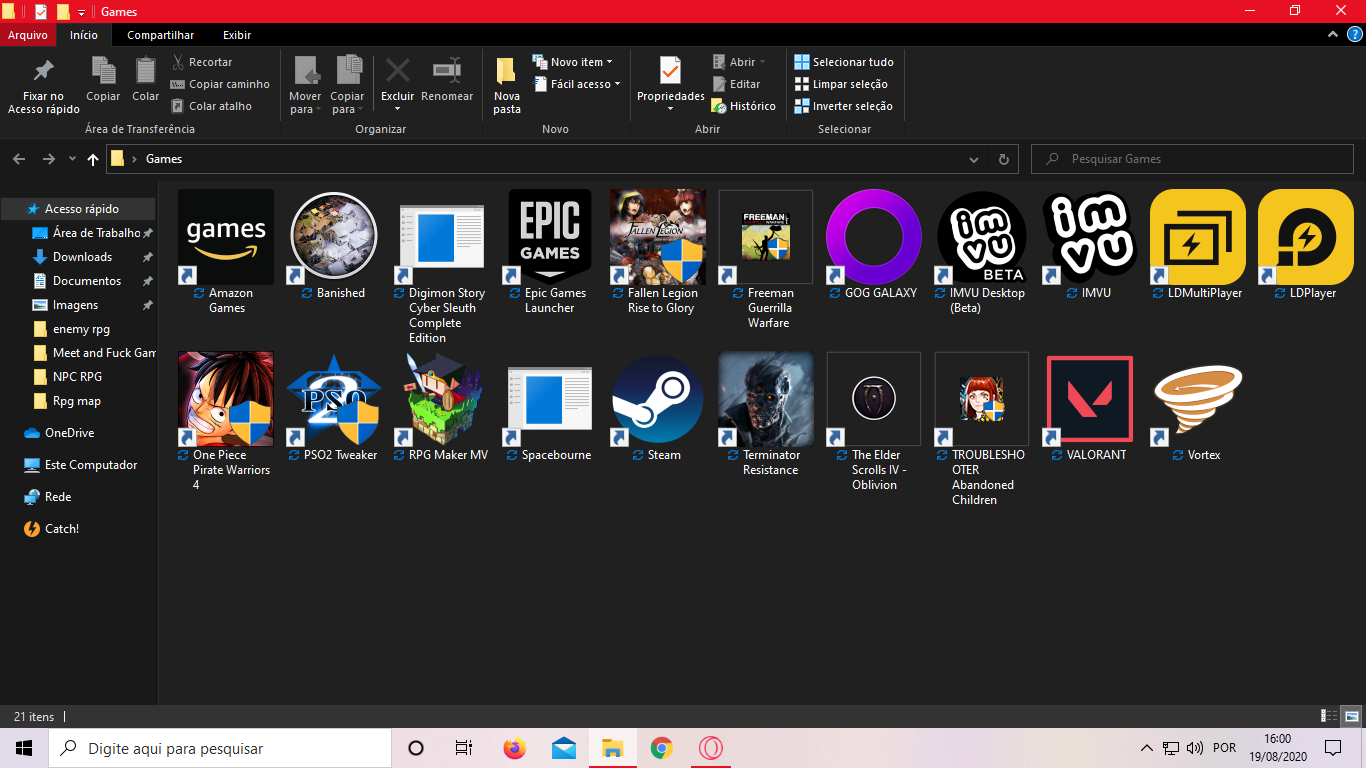
Task: Open OneDrive in the navigation pane
Action: tap(69, 433)
